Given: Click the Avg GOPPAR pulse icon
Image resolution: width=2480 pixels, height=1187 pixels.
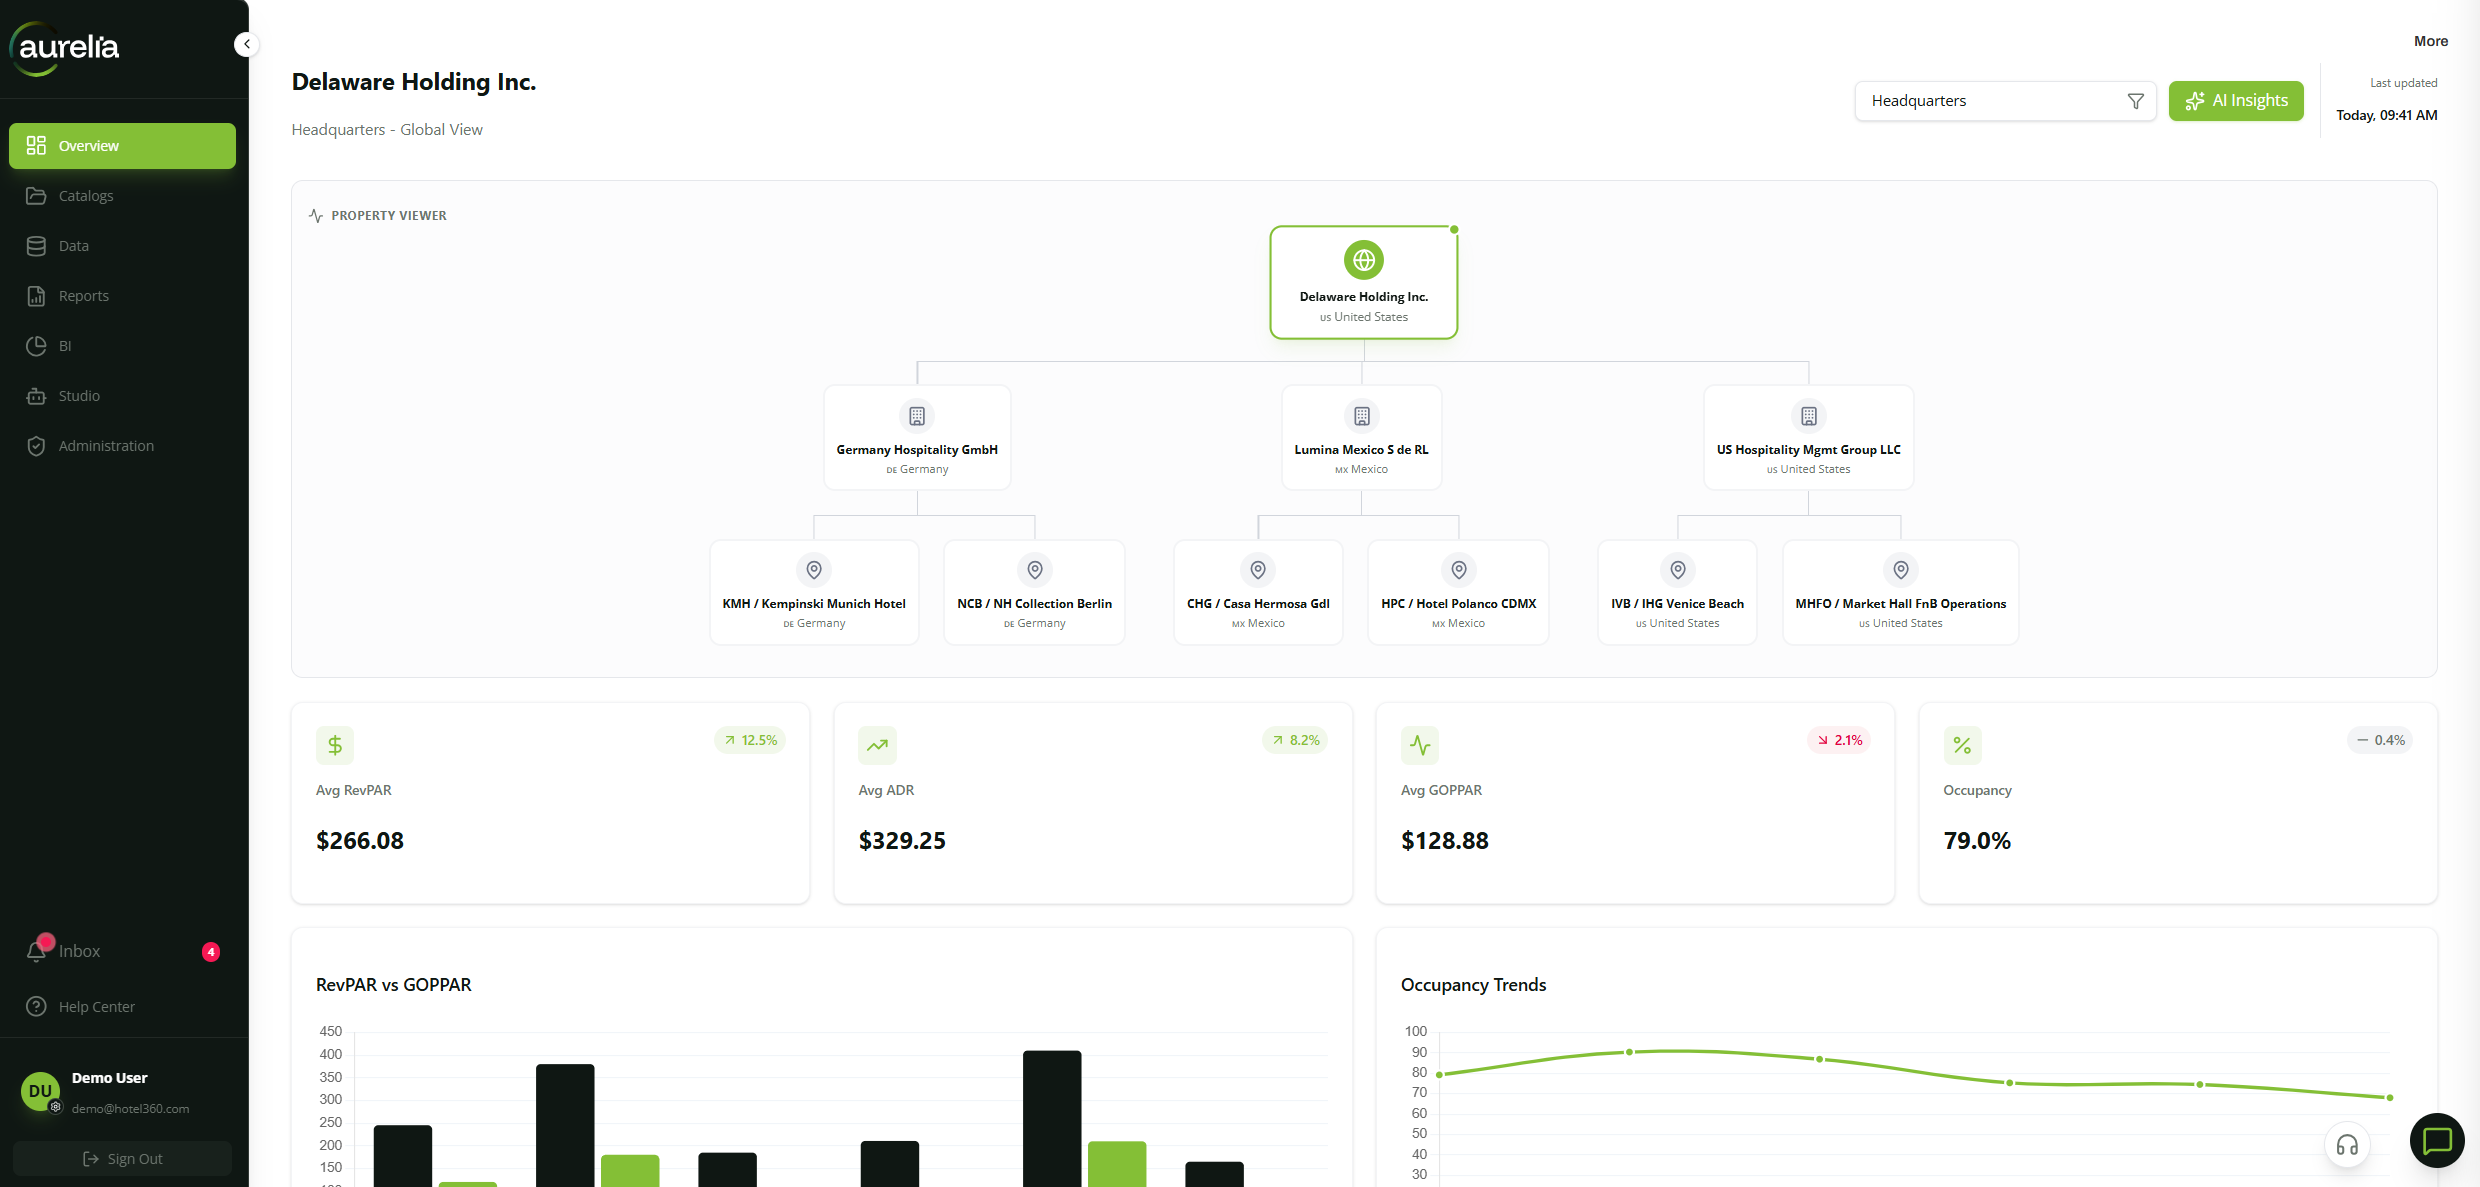Looking at the screenshot, I should pos(1420,745).
